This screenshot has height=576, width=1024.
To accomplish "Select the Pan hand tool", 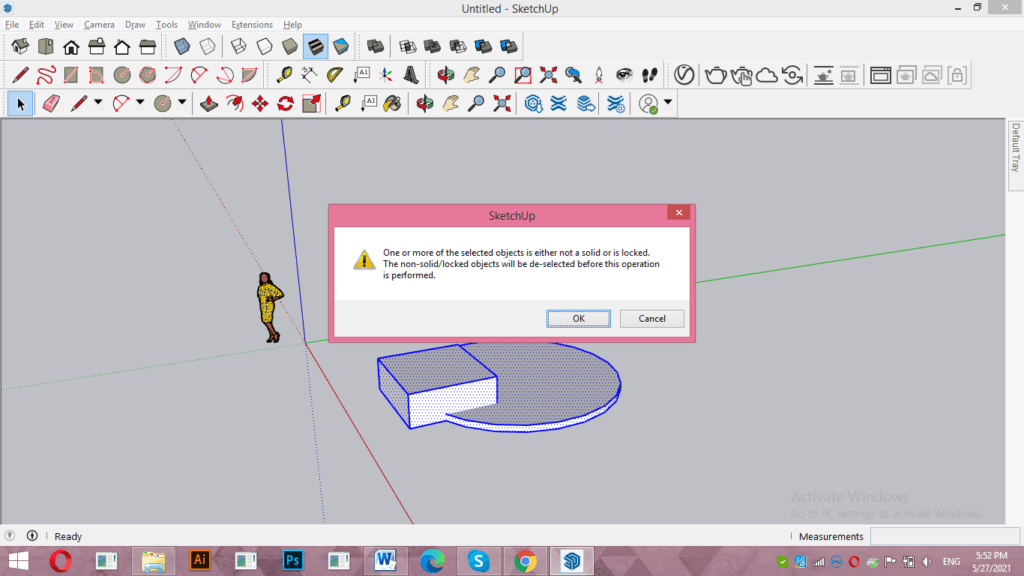I will [x=448, y=103].
